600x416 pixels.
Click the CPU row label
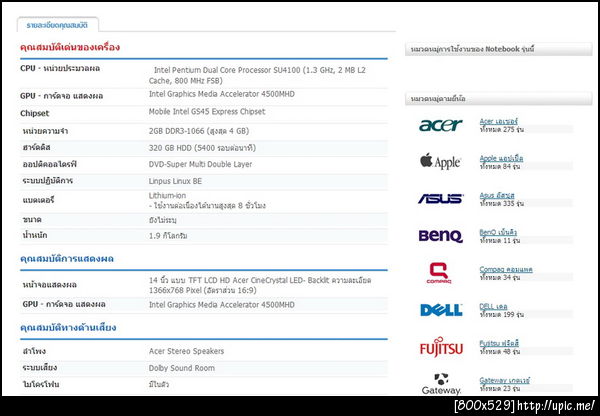tap(60, 68)
